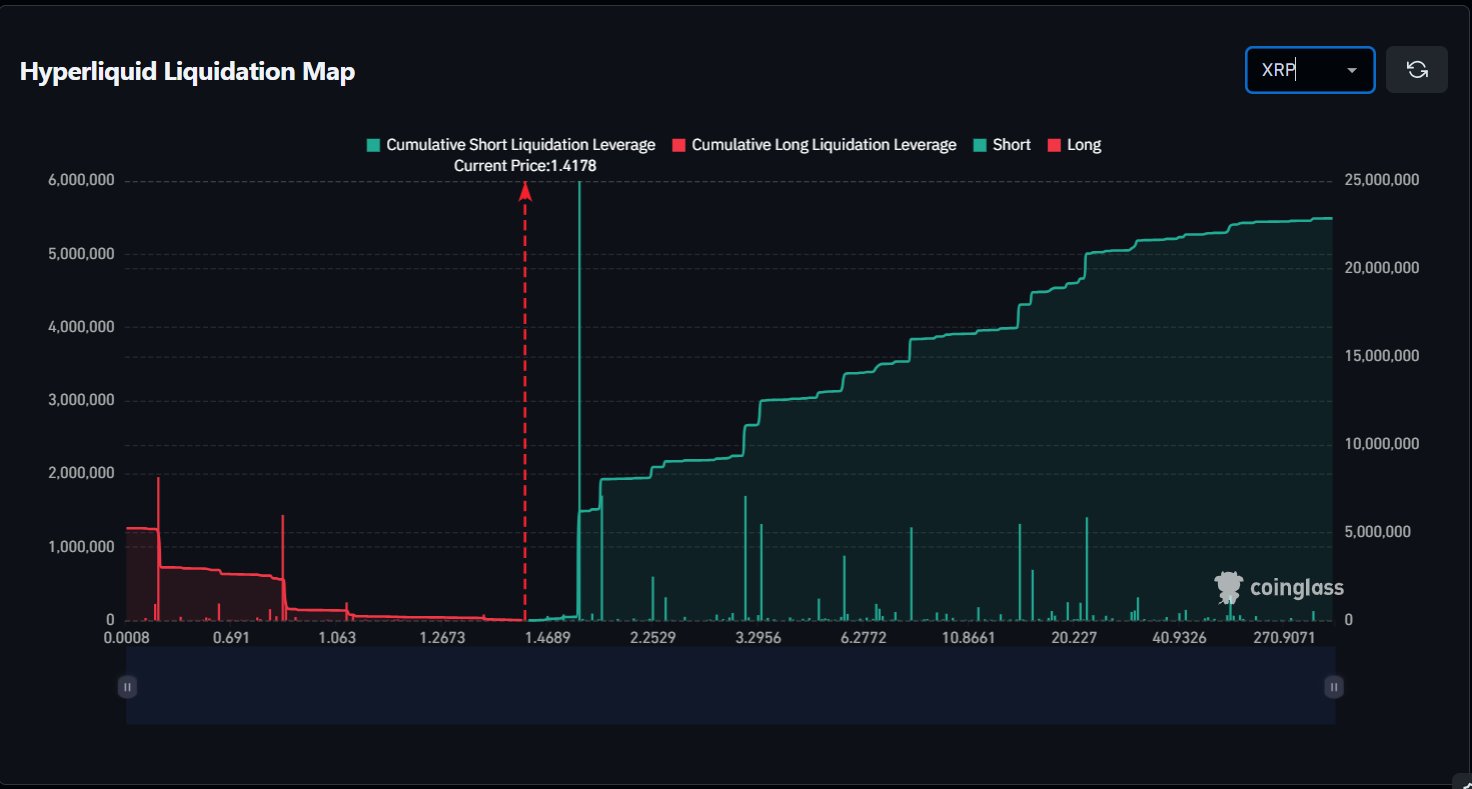Open the XRP coin dropdown arrow
This screenshot has width=1472, height=789.
click(1352, 70)
